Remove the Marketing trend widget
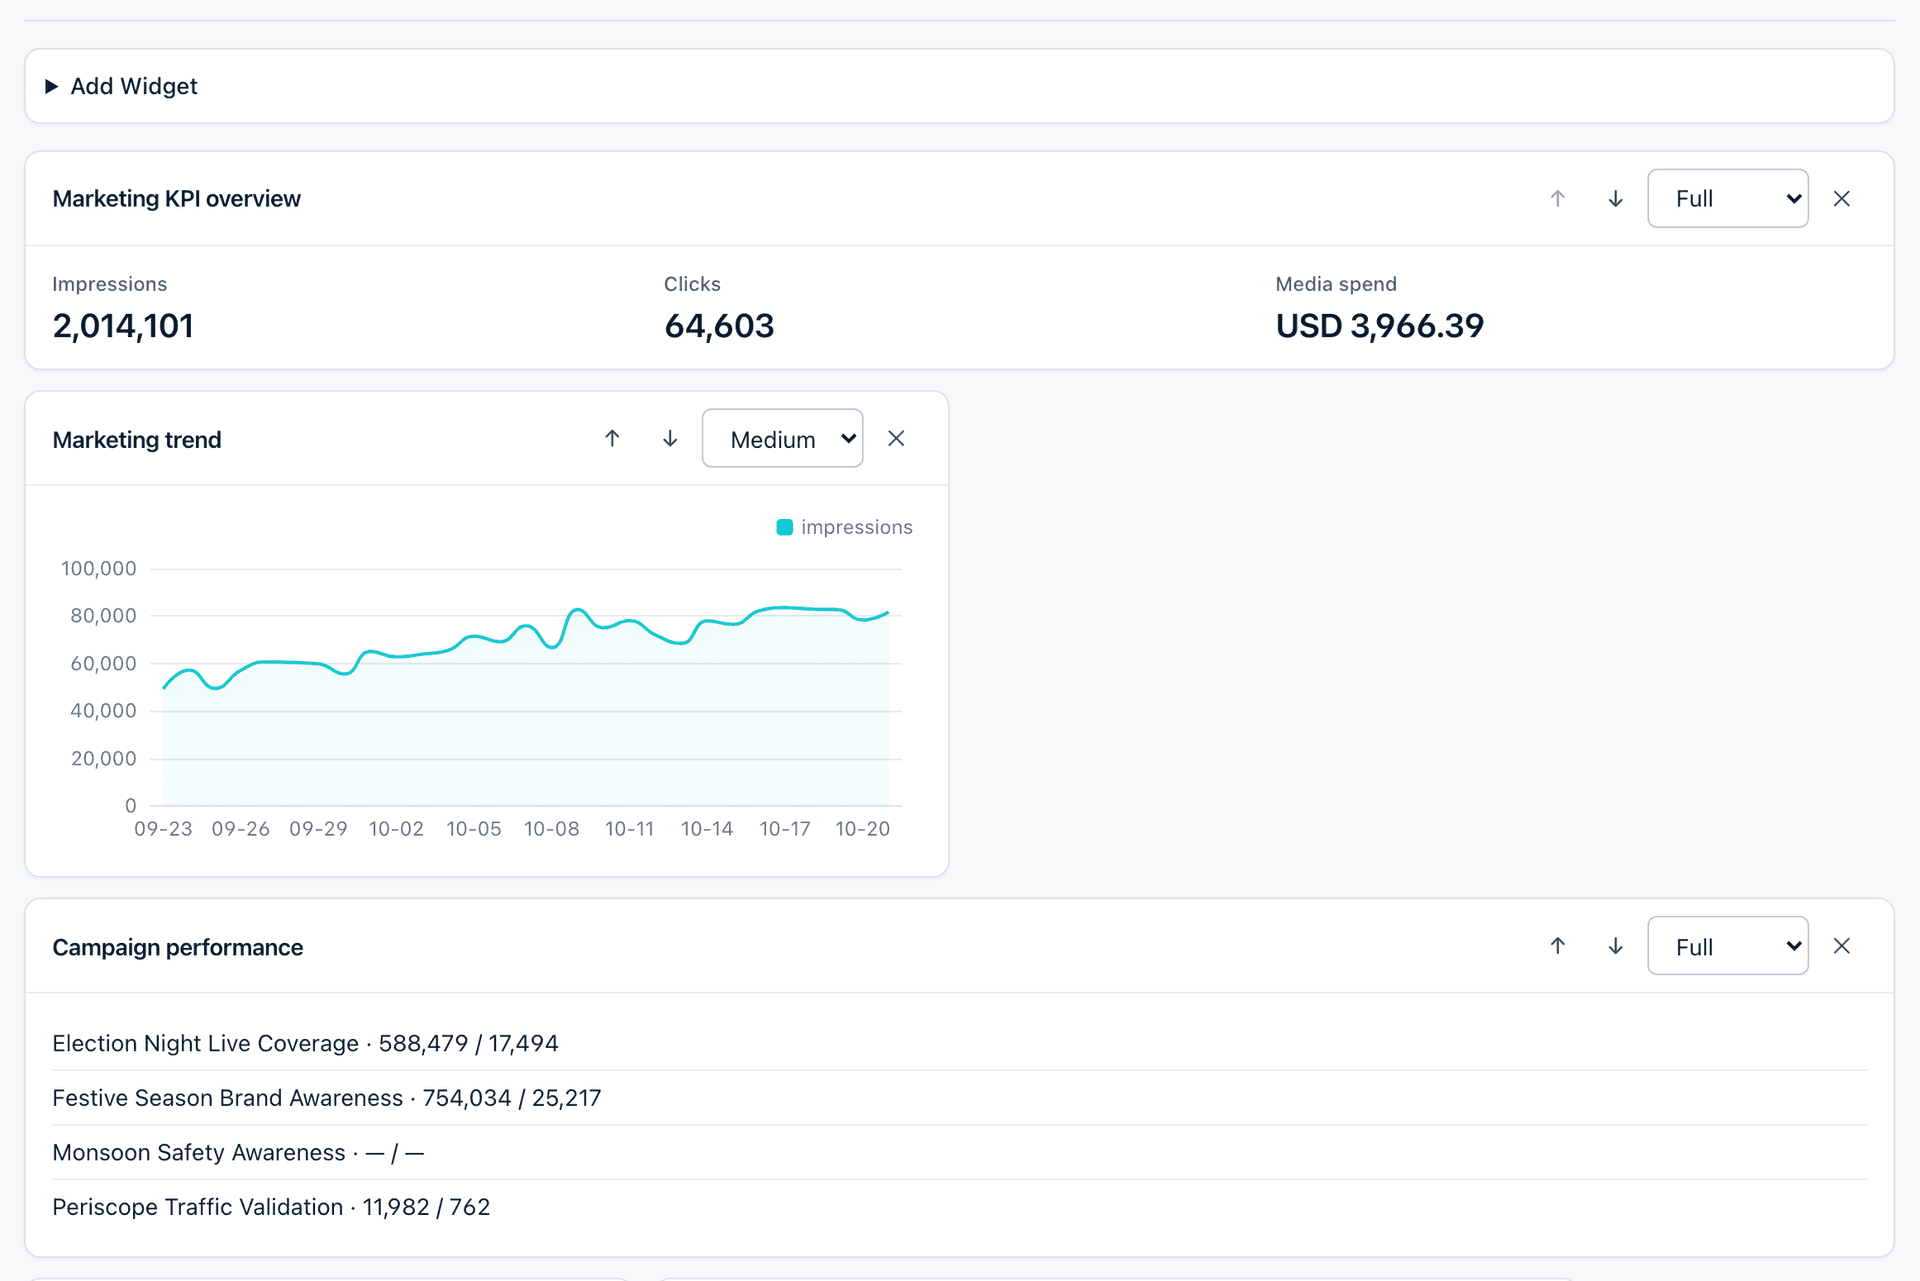The width and height of the screenshot is (1920, 1281). tap(896, 438)
